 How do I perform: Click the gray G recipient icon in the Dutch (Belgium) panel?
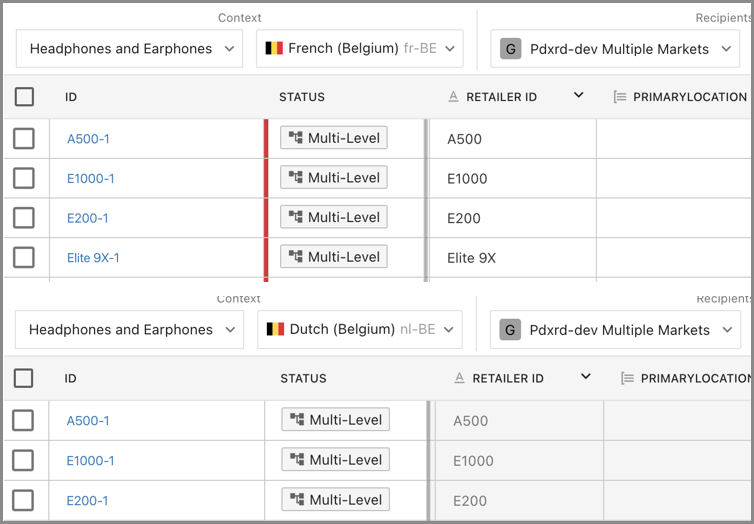(x=510, y=329)
